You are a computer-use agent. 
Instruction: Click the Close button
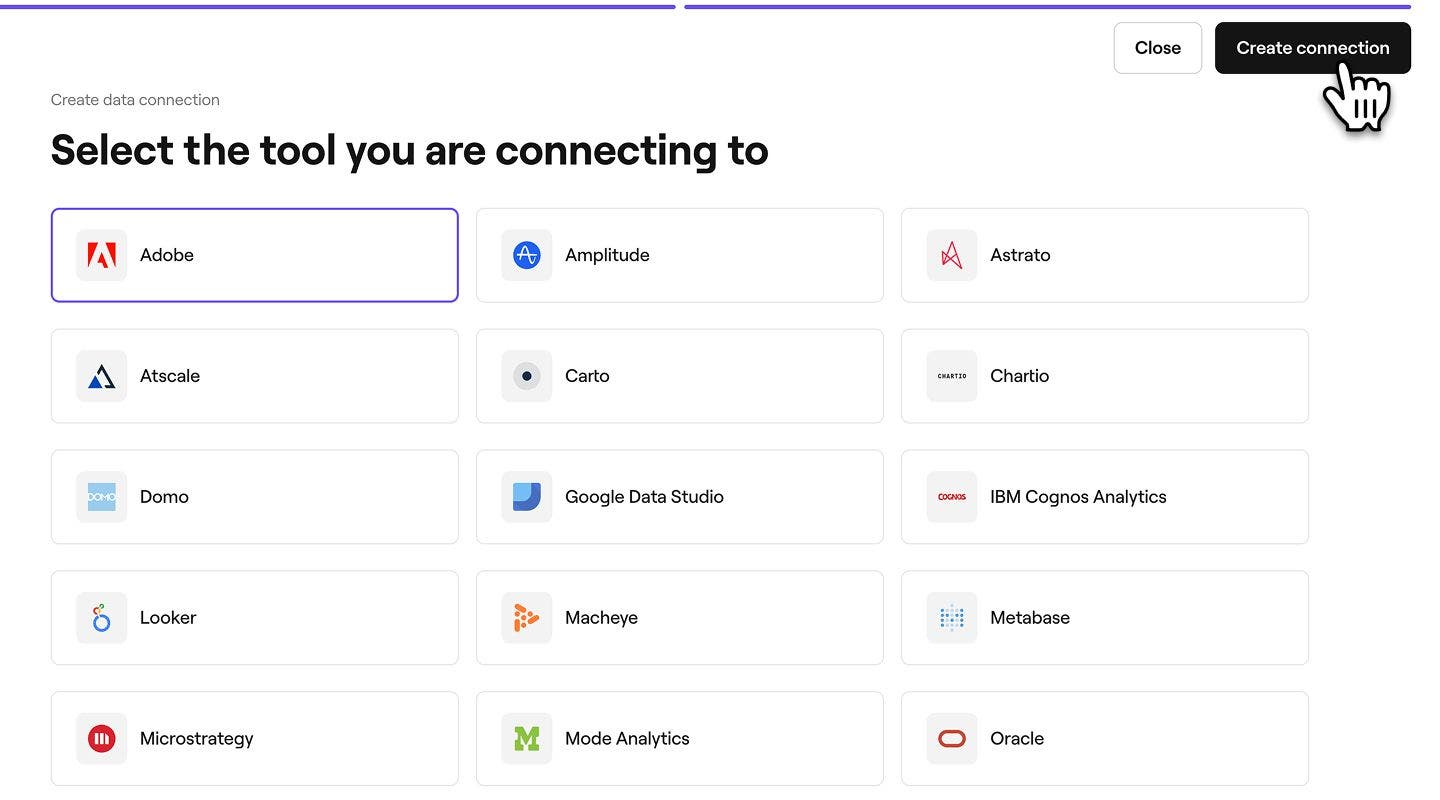[x=1157, y=48]
